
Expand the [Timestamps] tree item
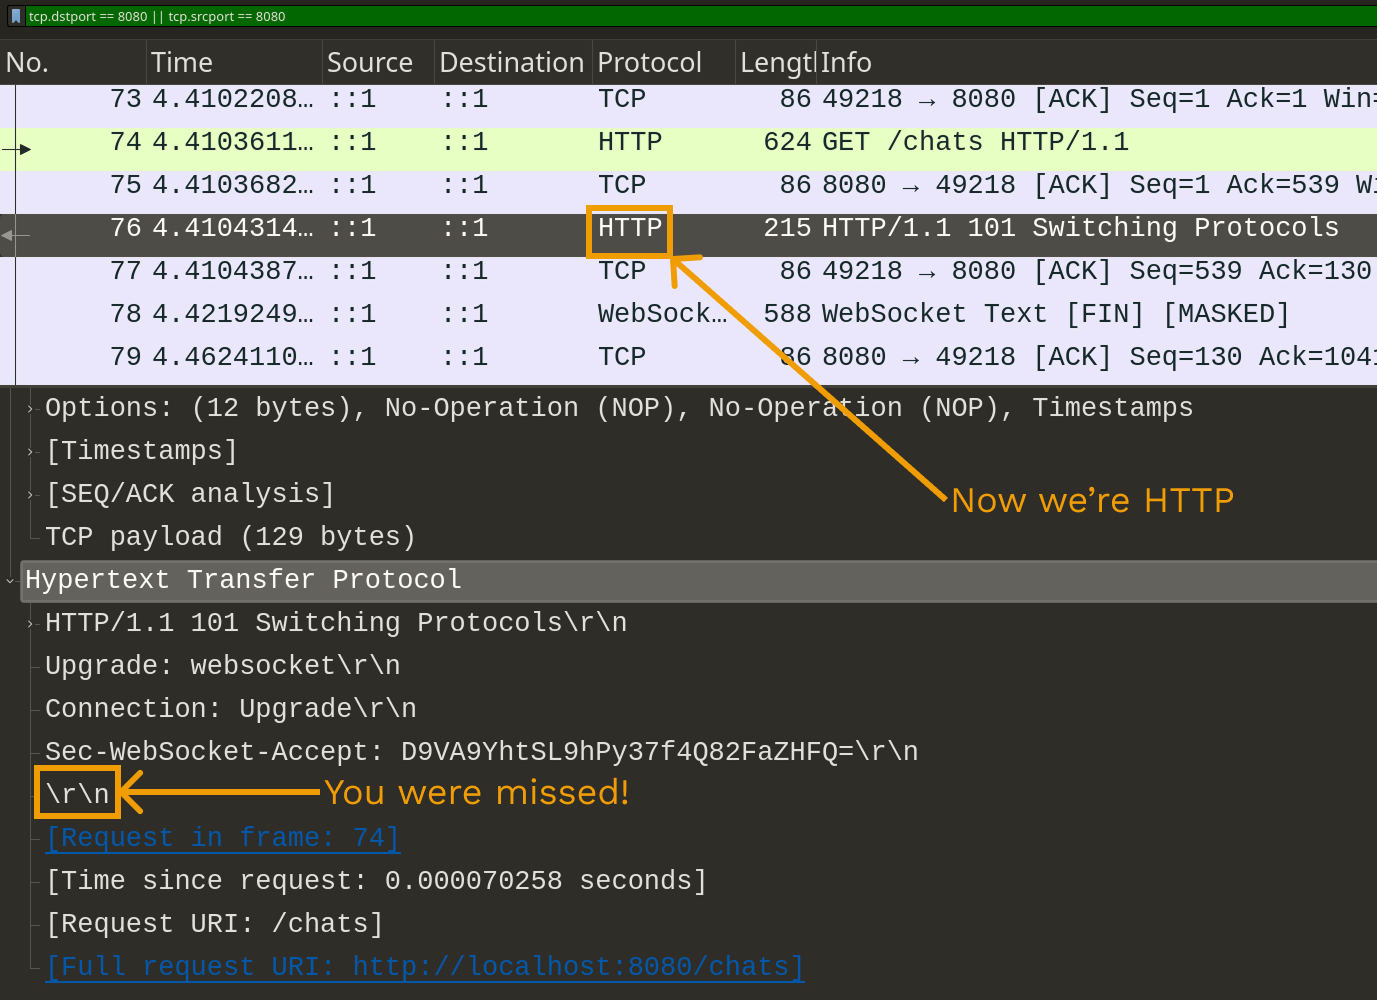pos(29,450)
